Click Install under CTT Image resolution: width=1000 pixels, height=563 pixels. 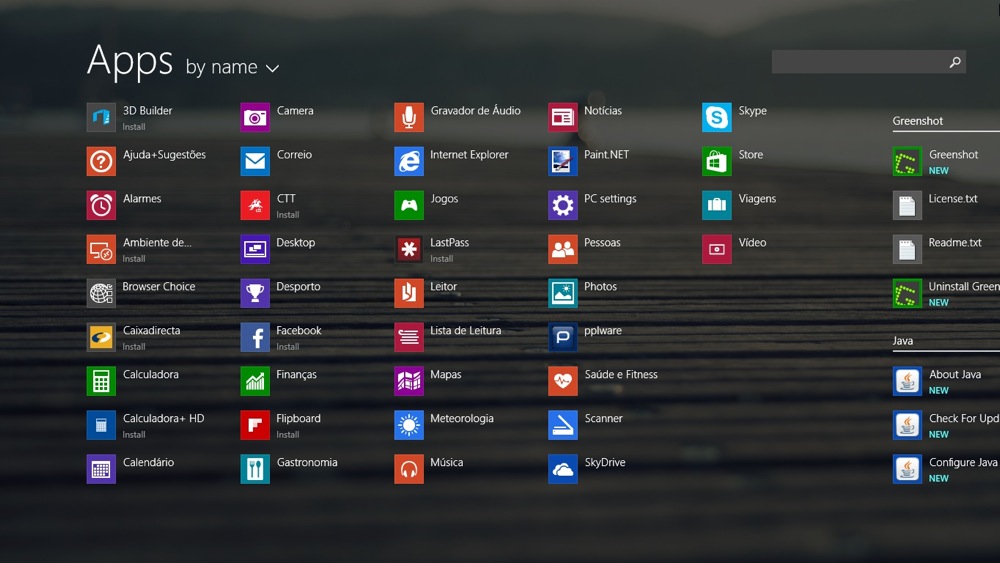pos(288,215)
